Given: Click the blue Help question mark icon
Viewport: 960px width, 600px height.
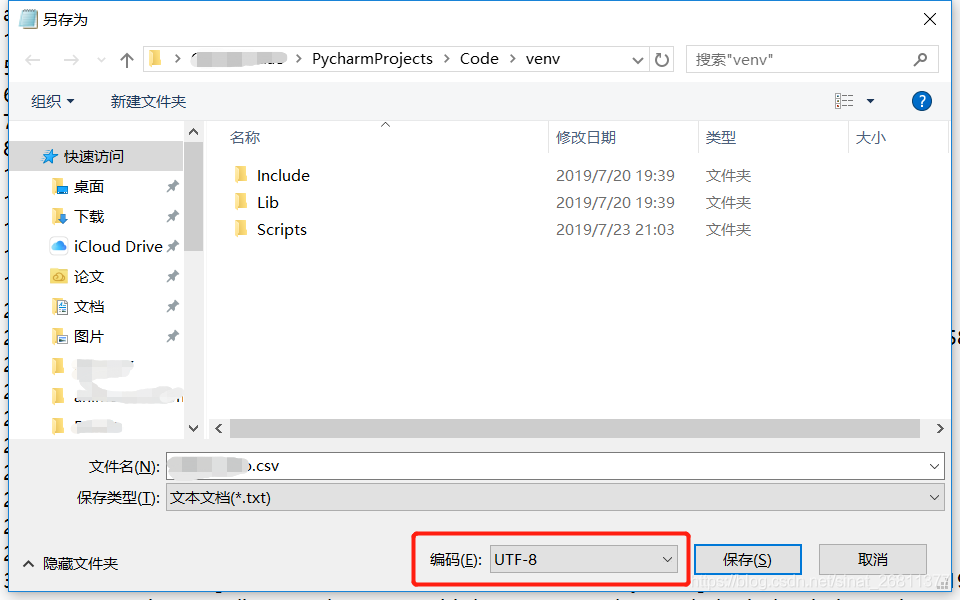Looking at the screenshot, I should click(x=921, y=100).
